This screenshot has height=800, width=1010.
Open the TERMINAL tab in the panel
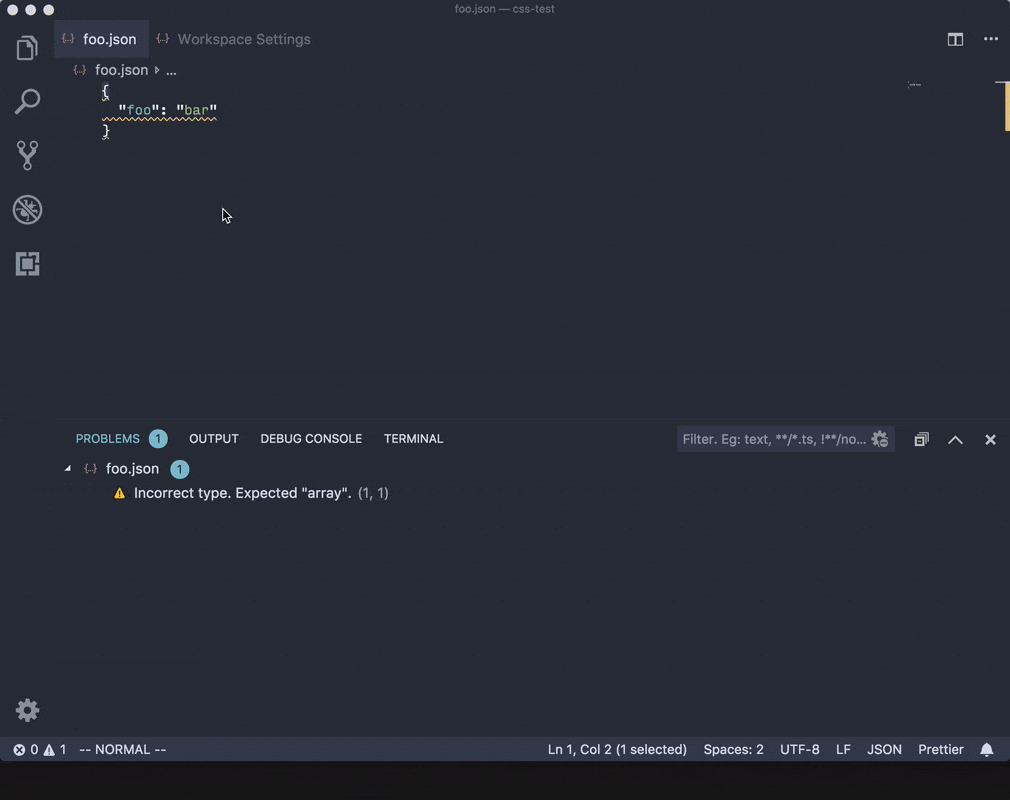413,438
